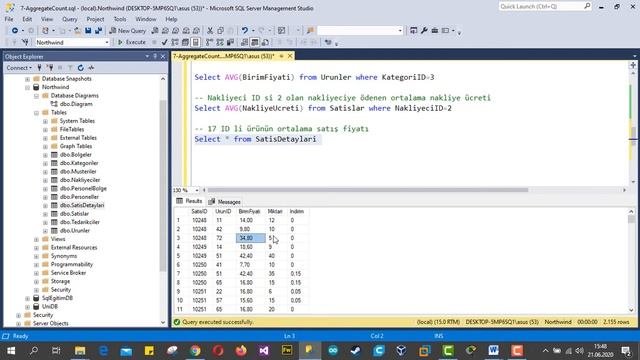Close the Object Explorer panel
This screenshot has height=360, width=640.
pos(163,56)
